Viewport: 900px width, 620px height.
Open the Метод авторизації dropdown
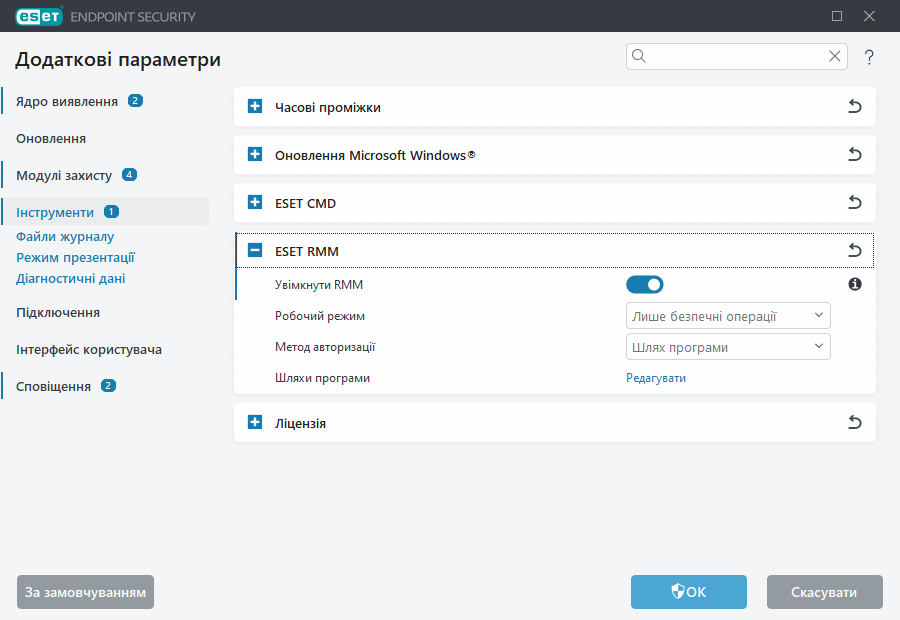[x=728, y=346]
